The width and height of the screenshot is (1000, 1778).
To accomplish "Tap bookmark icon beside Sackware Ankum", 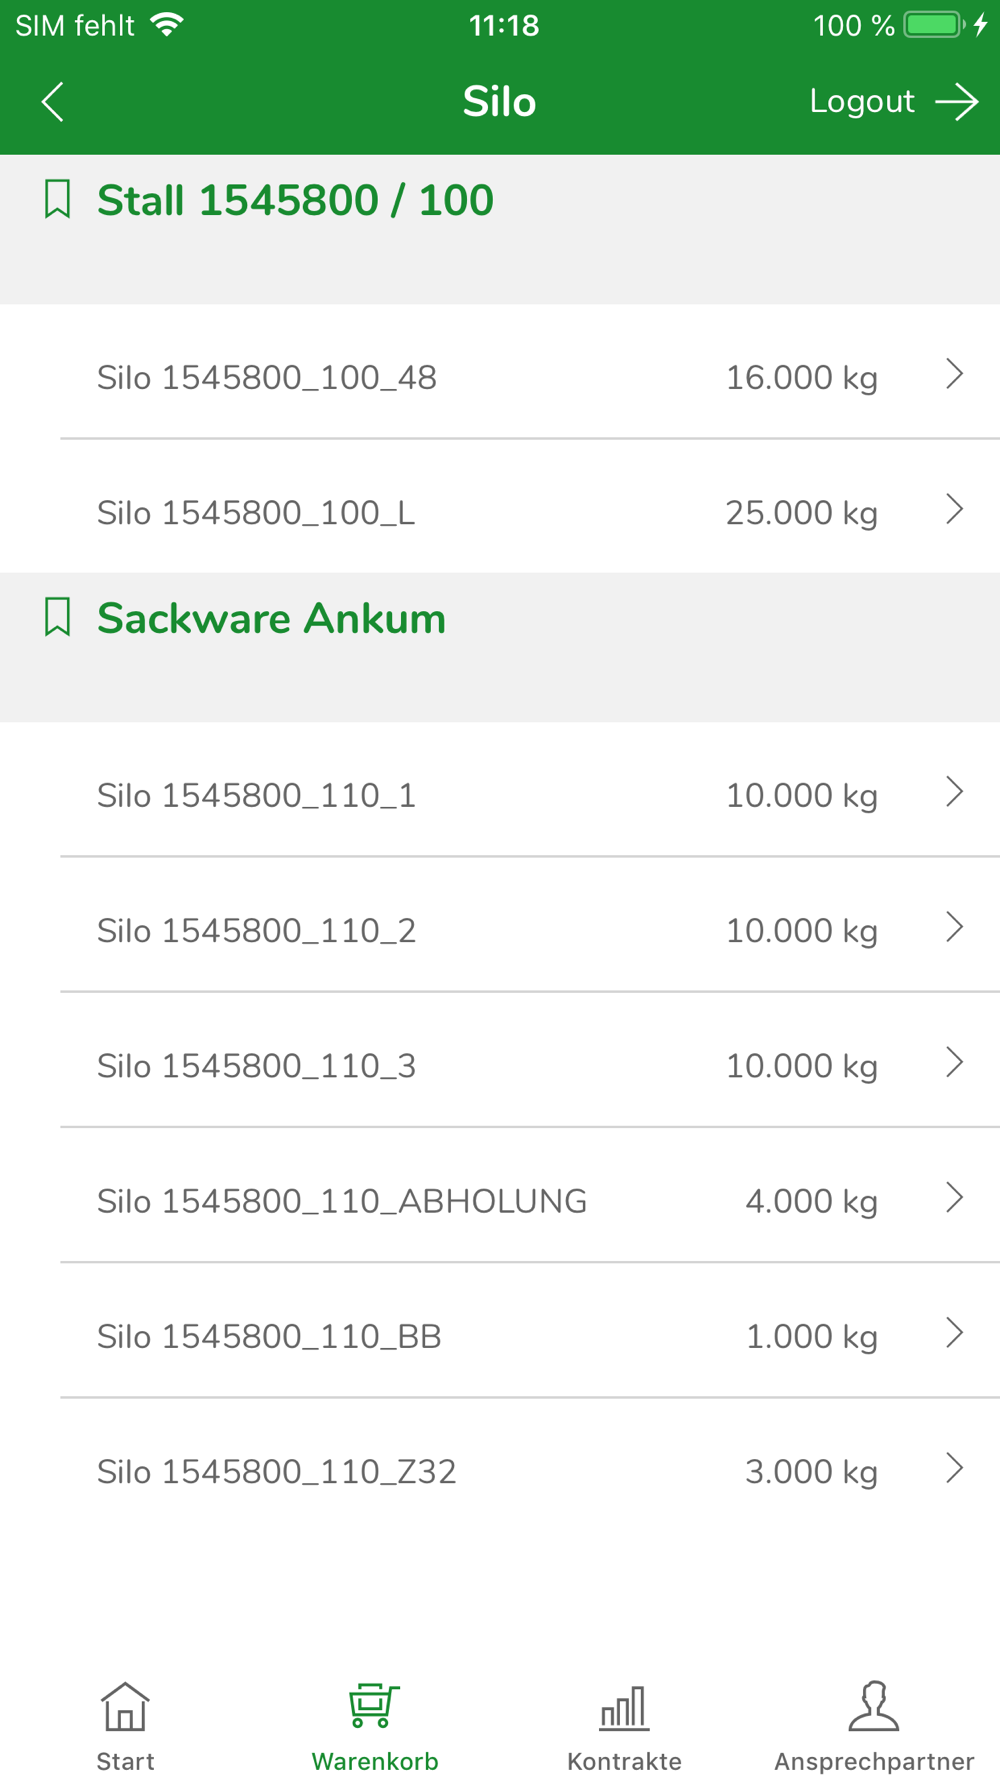I will click(x=58, y=617).
